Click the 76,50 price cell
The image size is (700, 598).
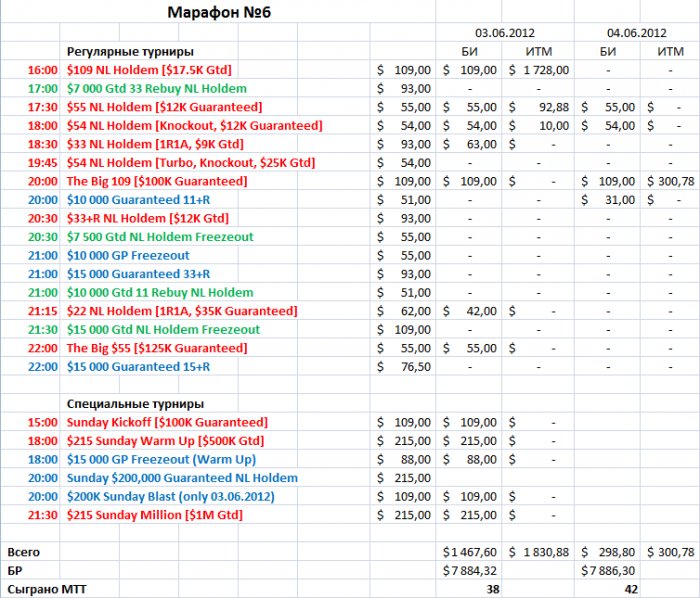point(404,367)
